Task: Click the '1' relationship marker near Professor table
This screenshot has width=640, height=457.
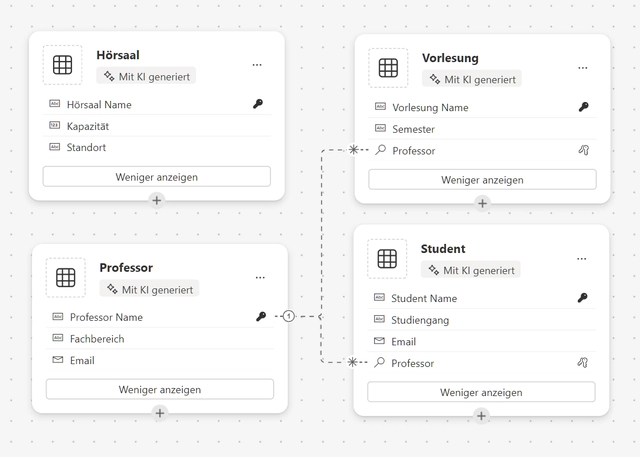Action: pos(289,316)
